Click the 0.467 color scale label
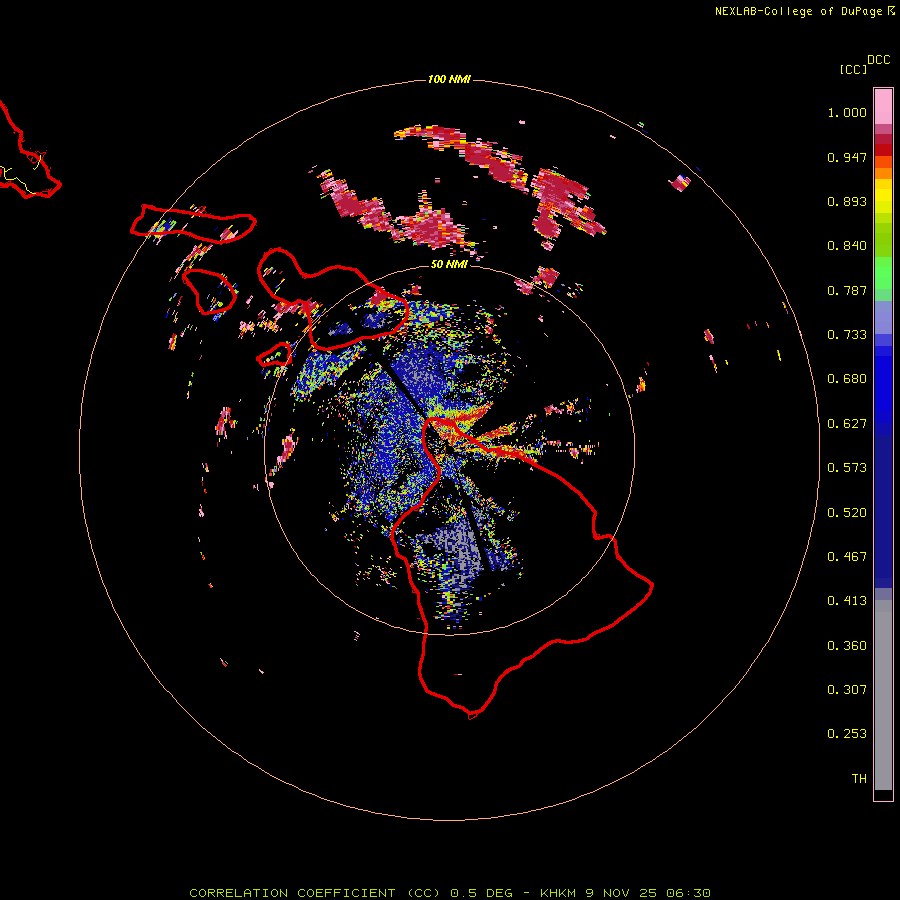The width and height of the screenshot is (900, 900). pos(847,557)
